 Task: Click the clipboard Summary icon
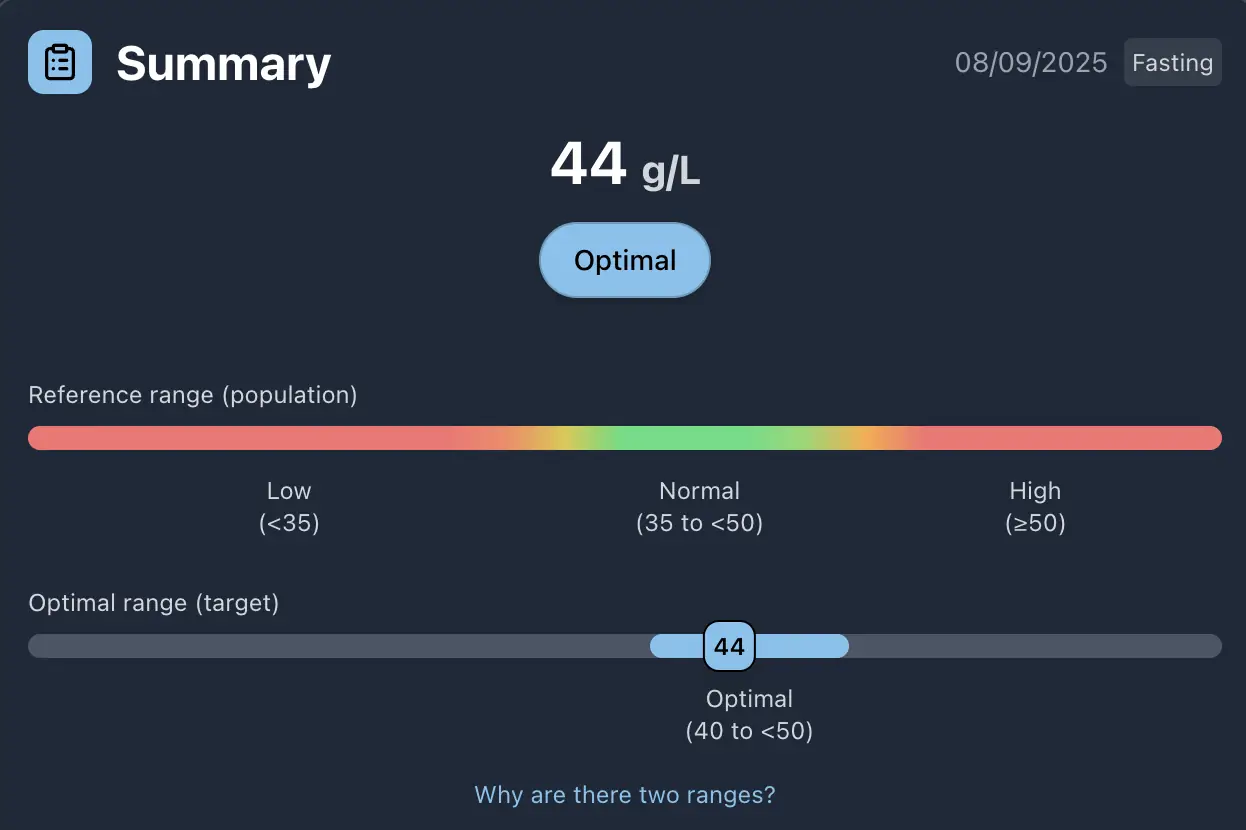coord(59,61)
